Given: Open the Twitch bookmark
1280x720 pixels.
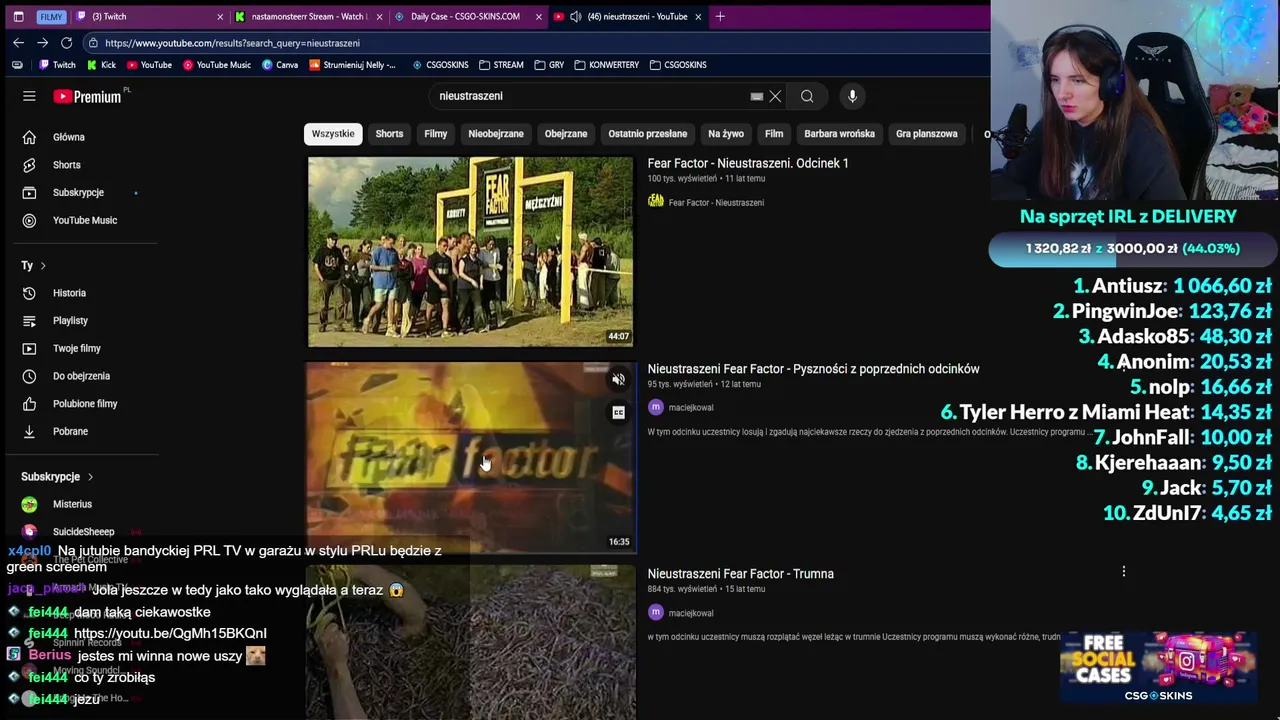Looking at the screenshot, I should 57,65.
